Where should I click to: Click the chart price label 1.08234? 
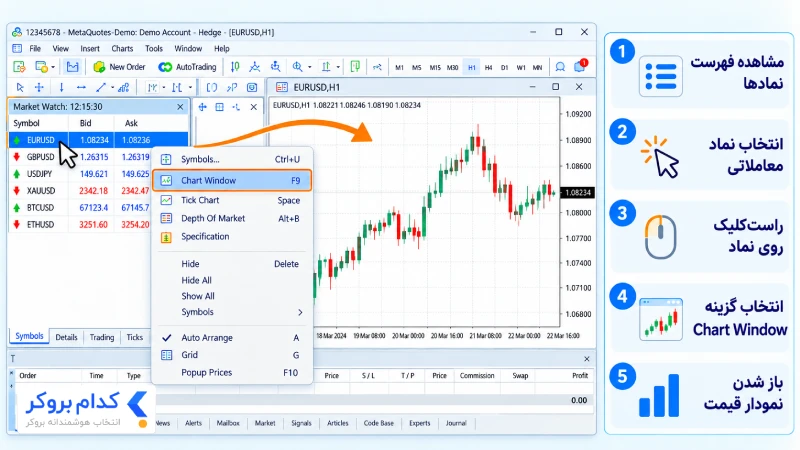[578, 192]
